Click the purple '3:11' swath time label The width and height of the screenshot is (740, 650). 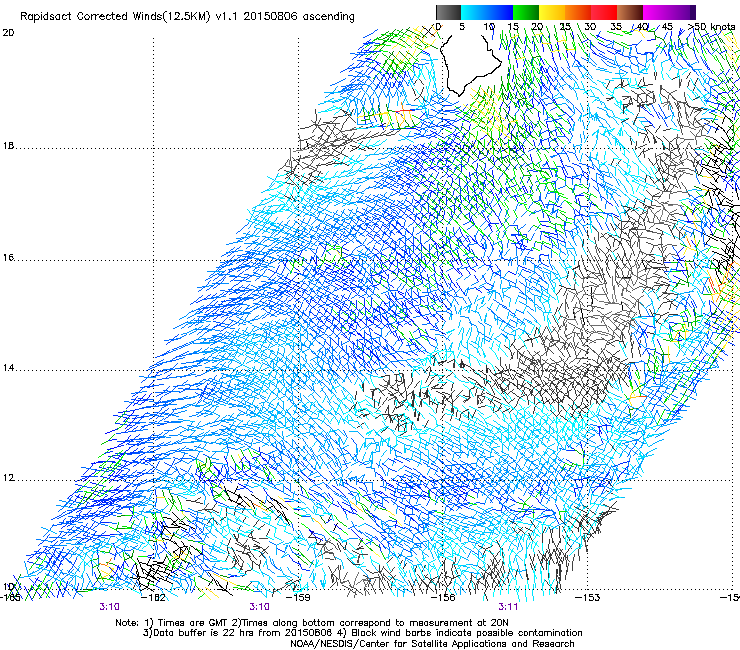coord(508,607)
